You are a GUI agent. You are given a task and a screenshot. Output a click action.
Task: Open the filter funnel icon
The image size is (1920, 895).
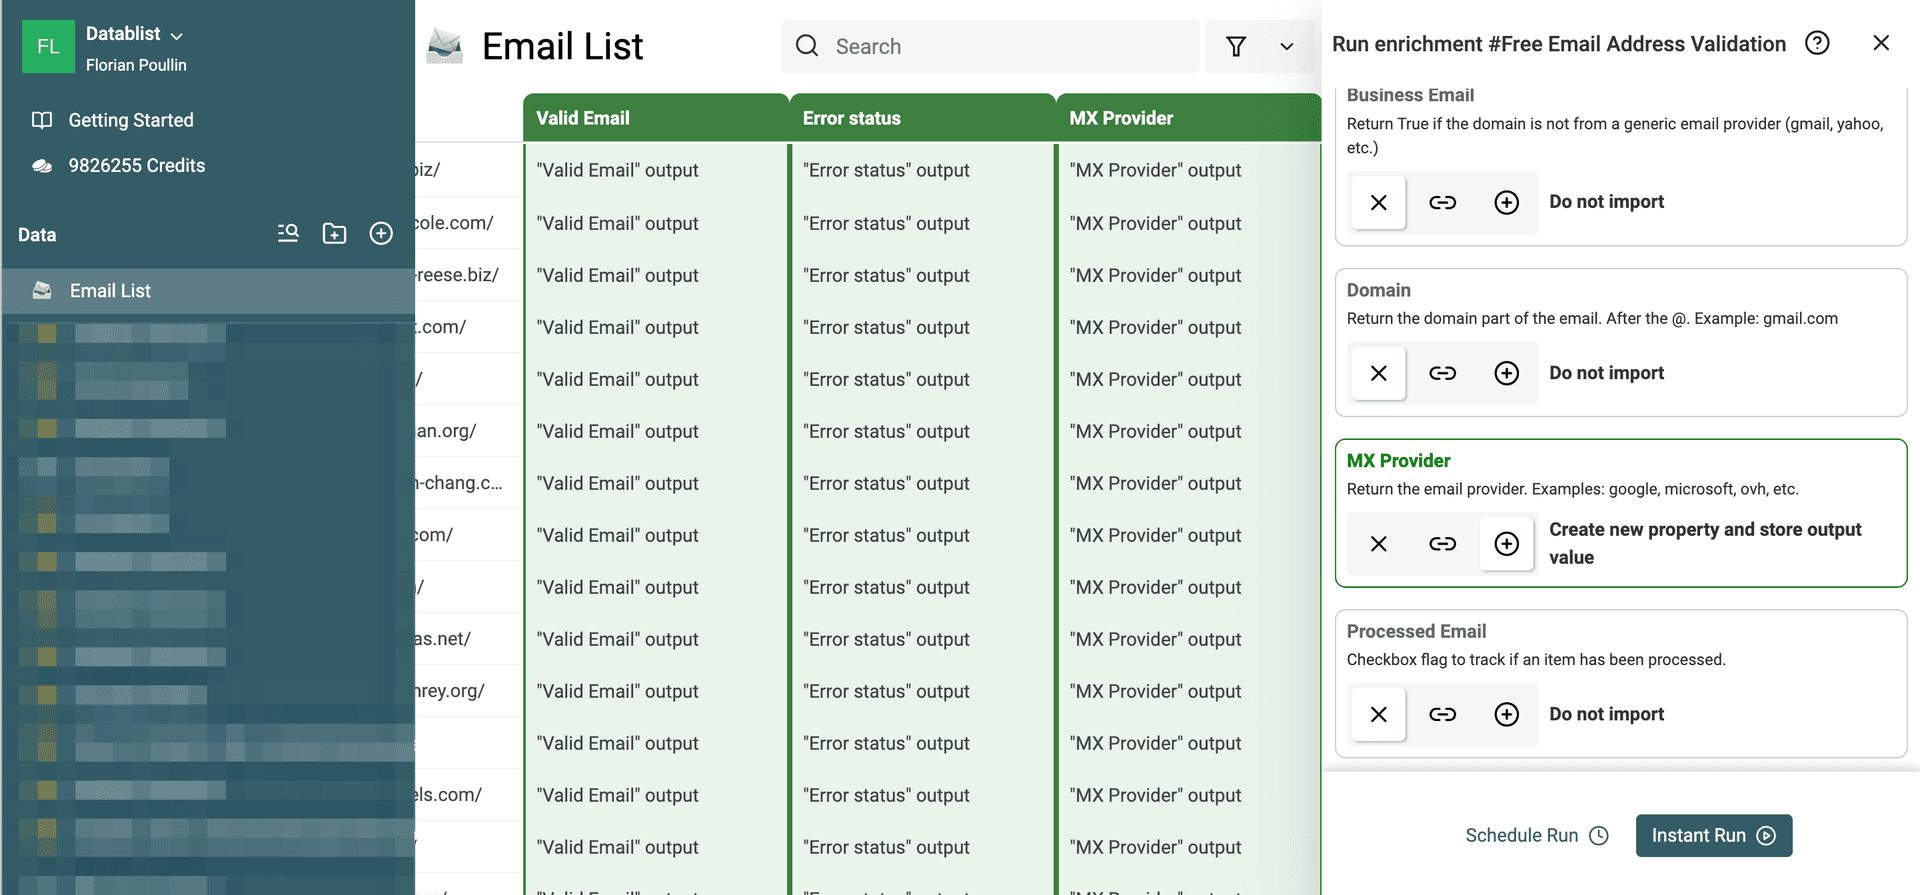point(1236,46)
